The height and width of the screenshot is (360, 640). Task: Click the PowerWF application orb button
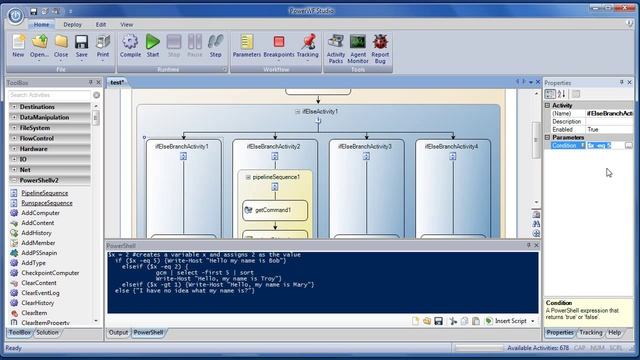(16, 16)
